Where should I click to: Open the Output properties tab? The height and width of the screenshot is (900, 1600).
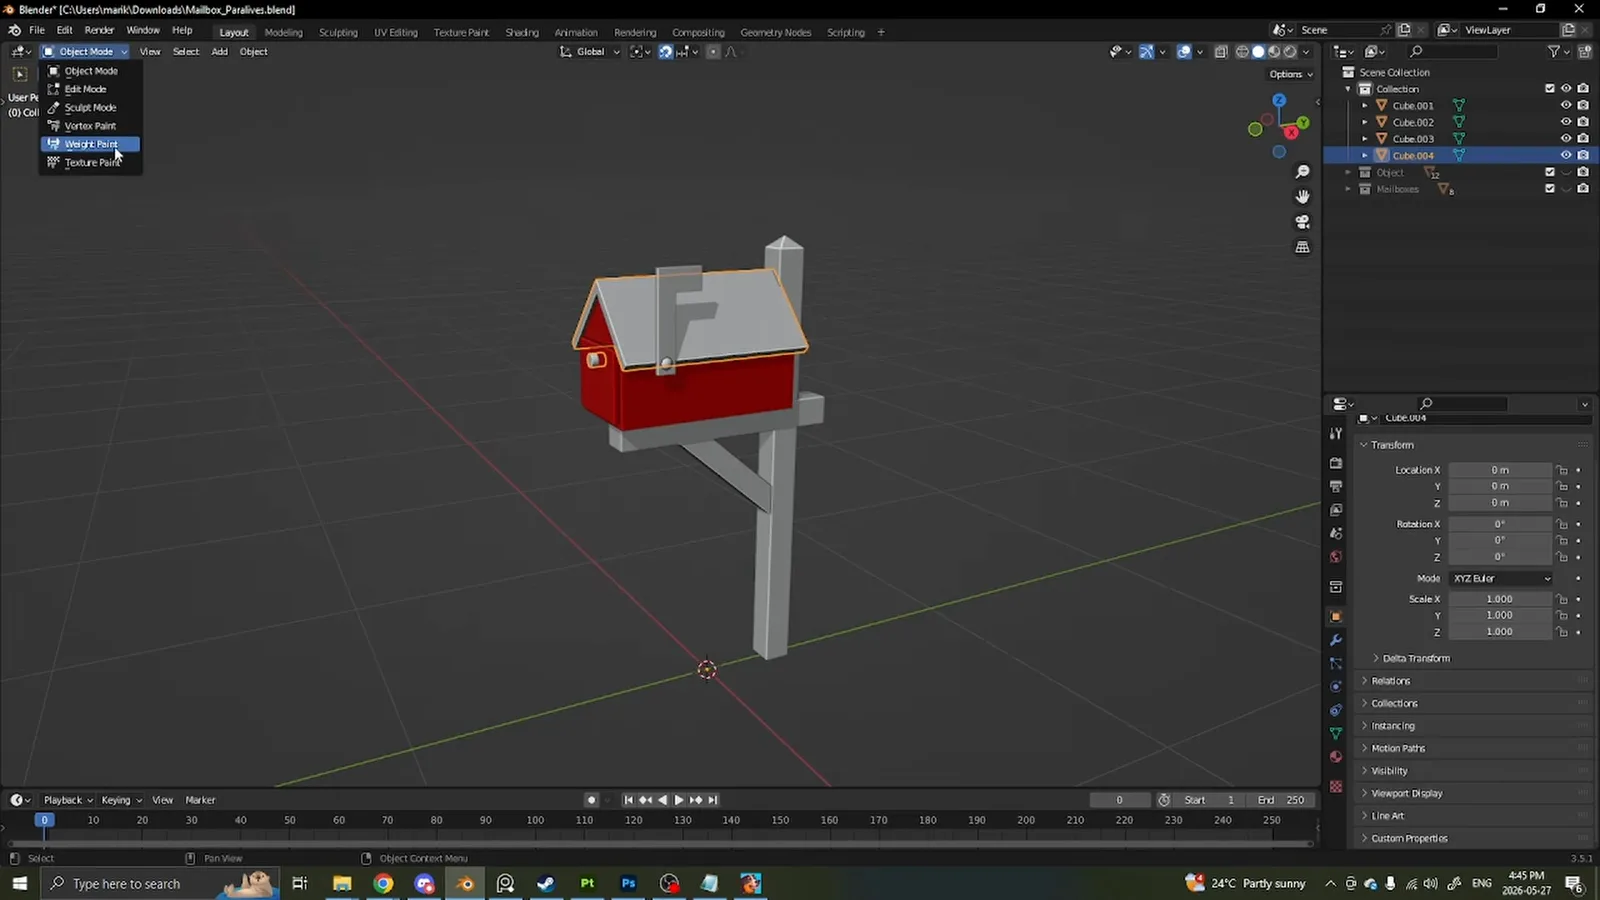coord(1336,486)
